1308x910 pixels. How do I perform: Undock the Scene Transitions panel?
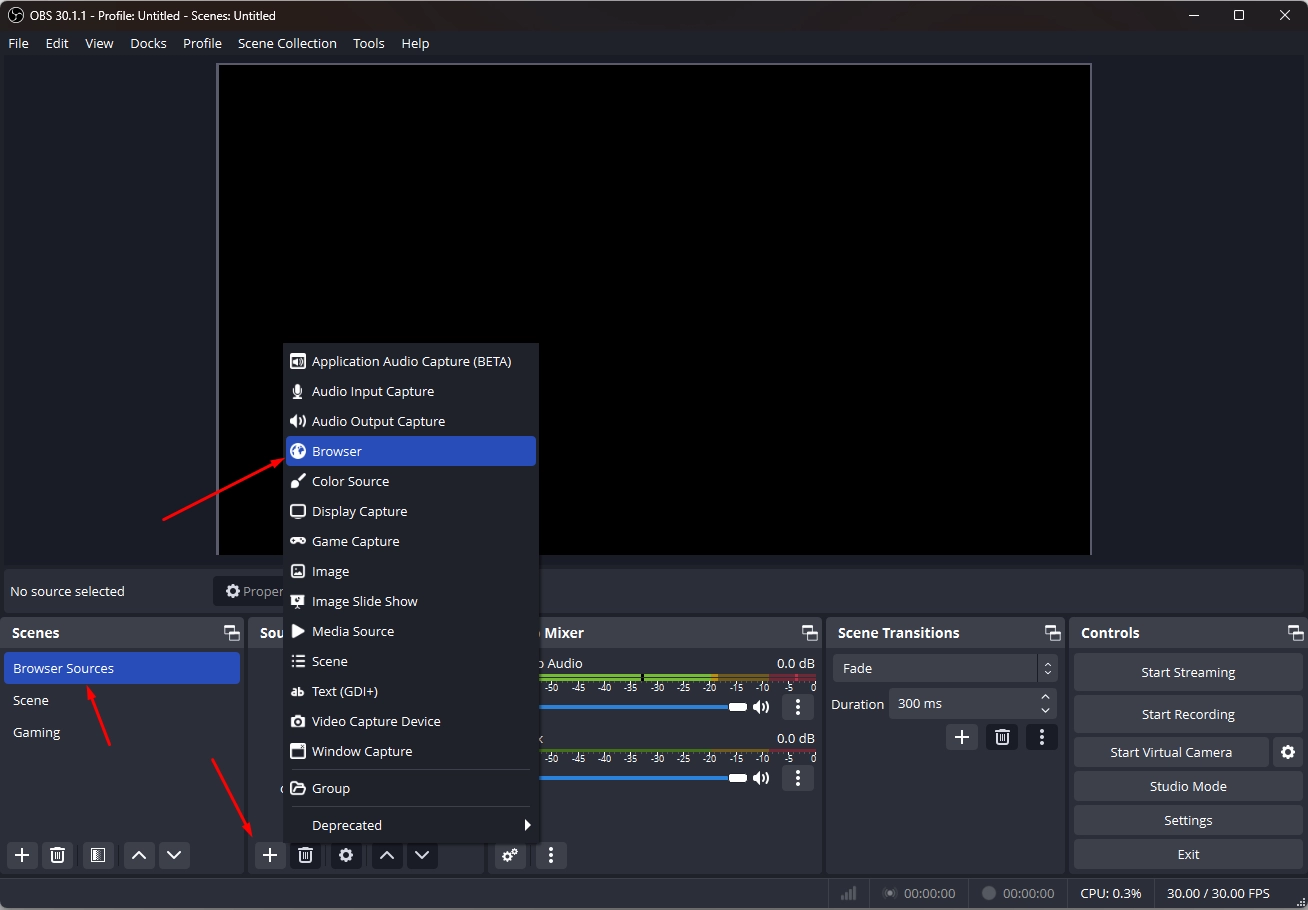tap(1053, 633)
